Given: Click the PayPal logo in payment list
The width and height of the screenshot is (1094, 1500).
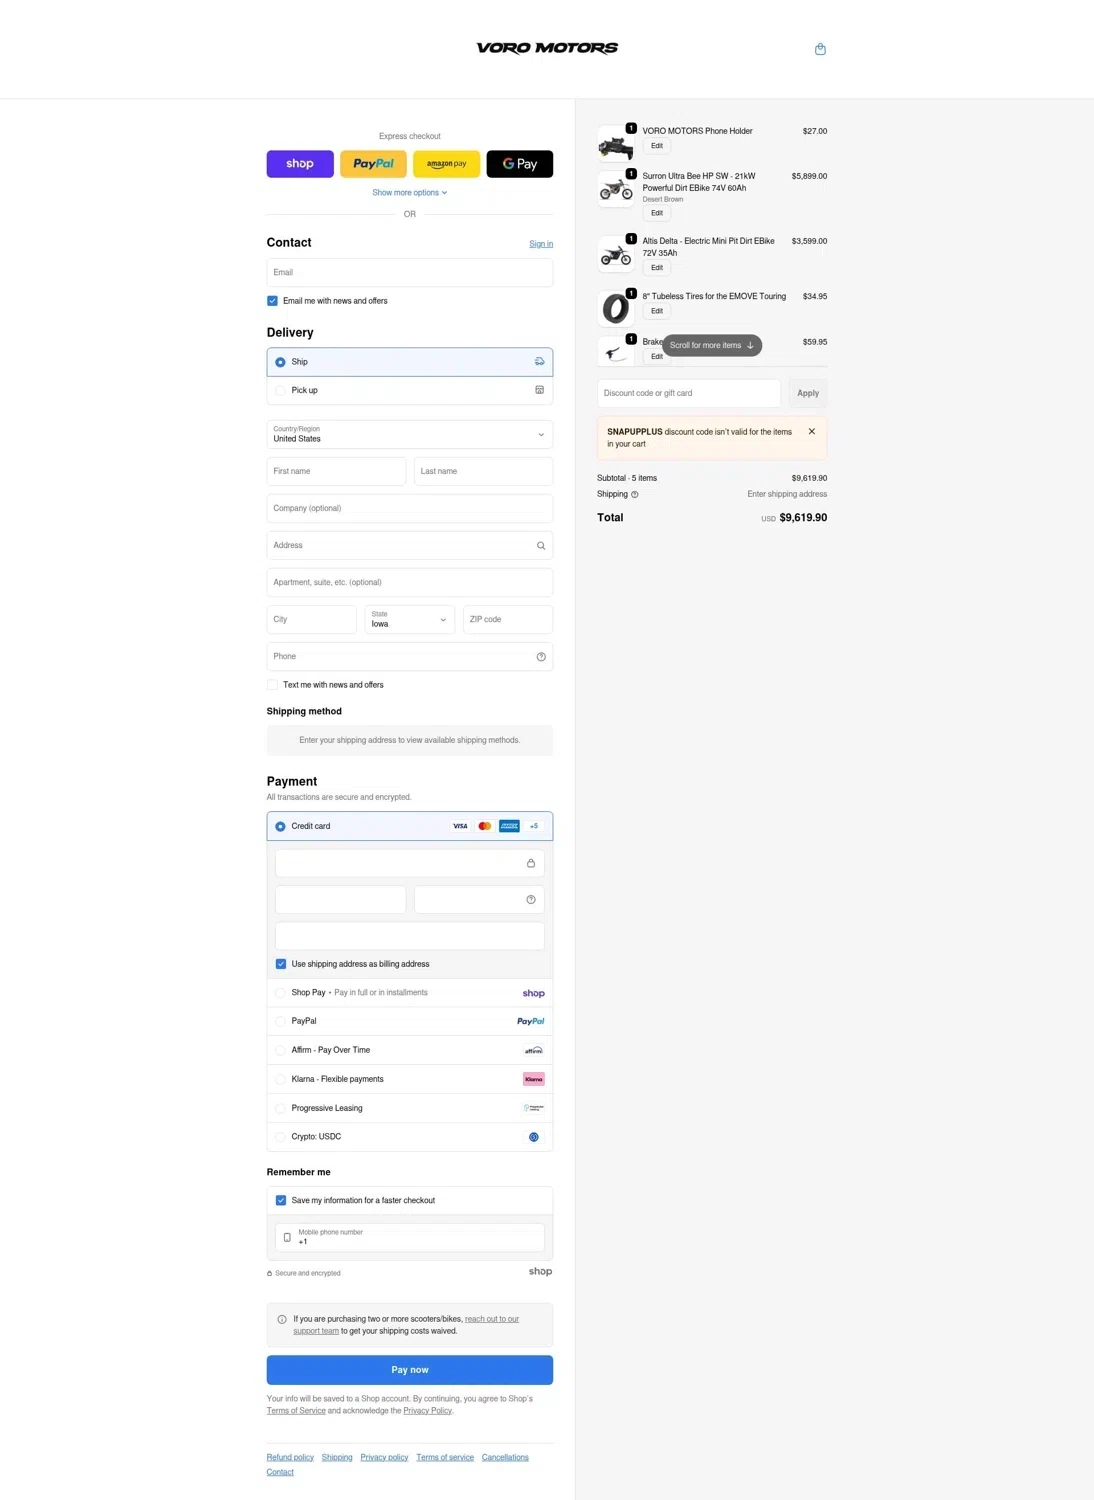Looking at the screenshot, I should [531, 1021].
